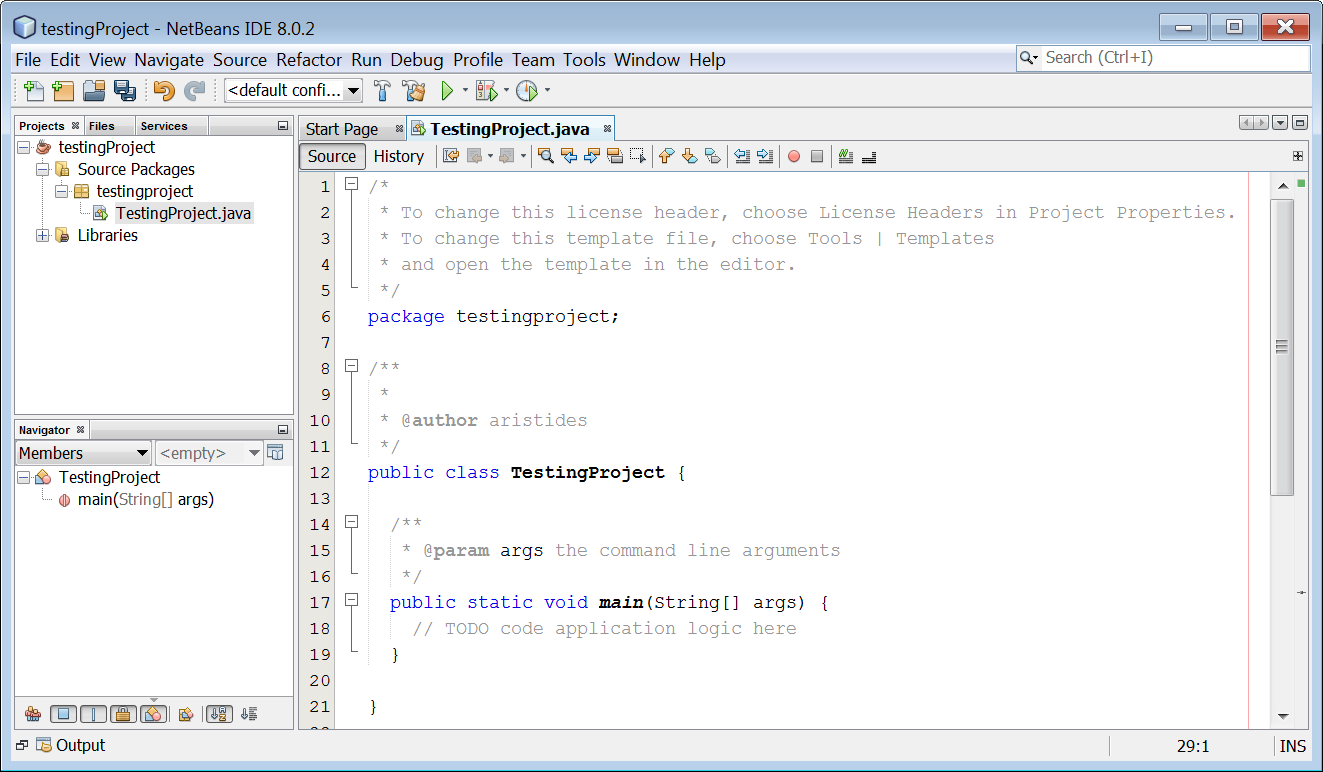Click the Undo icon in the toolbar
The height and width of the screenshot is (772, 1323).
pos(163,90)
